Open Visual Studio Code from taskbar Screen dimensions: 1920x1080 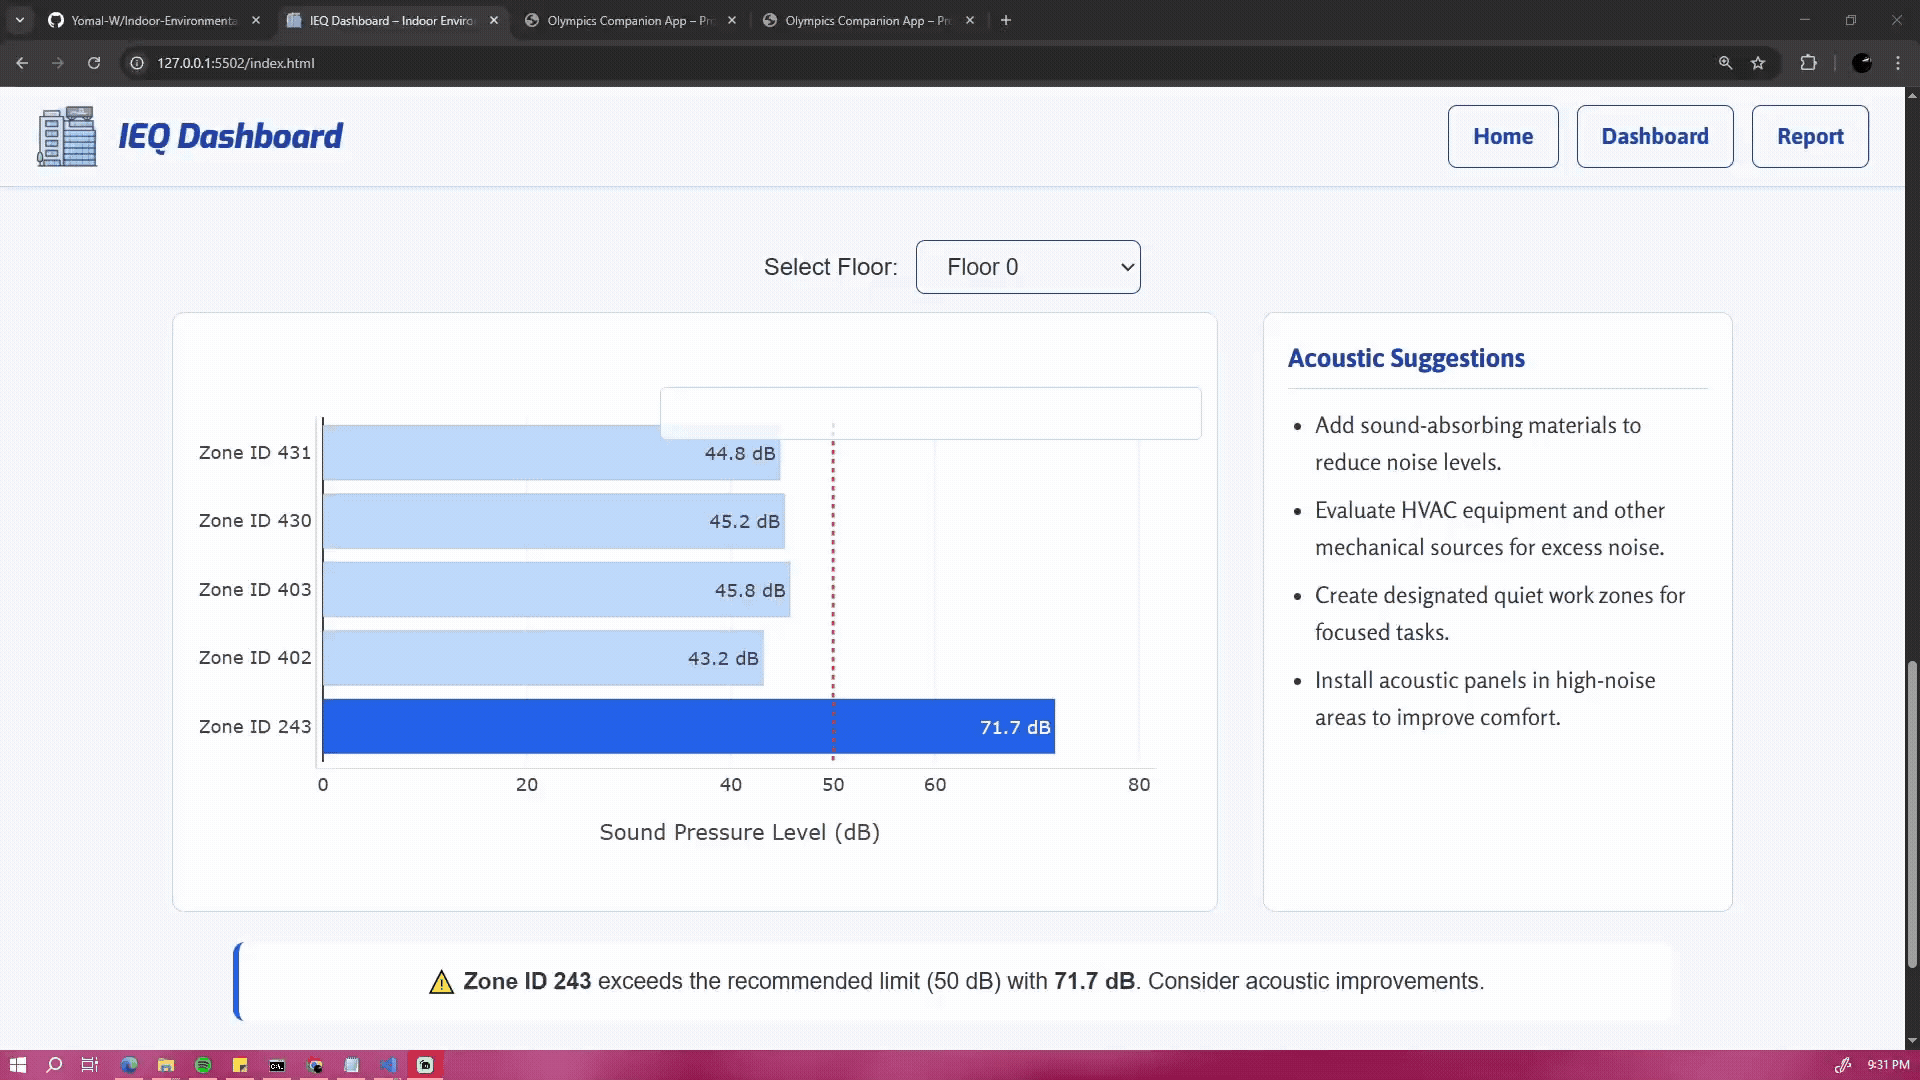(x=388, y=1065)
